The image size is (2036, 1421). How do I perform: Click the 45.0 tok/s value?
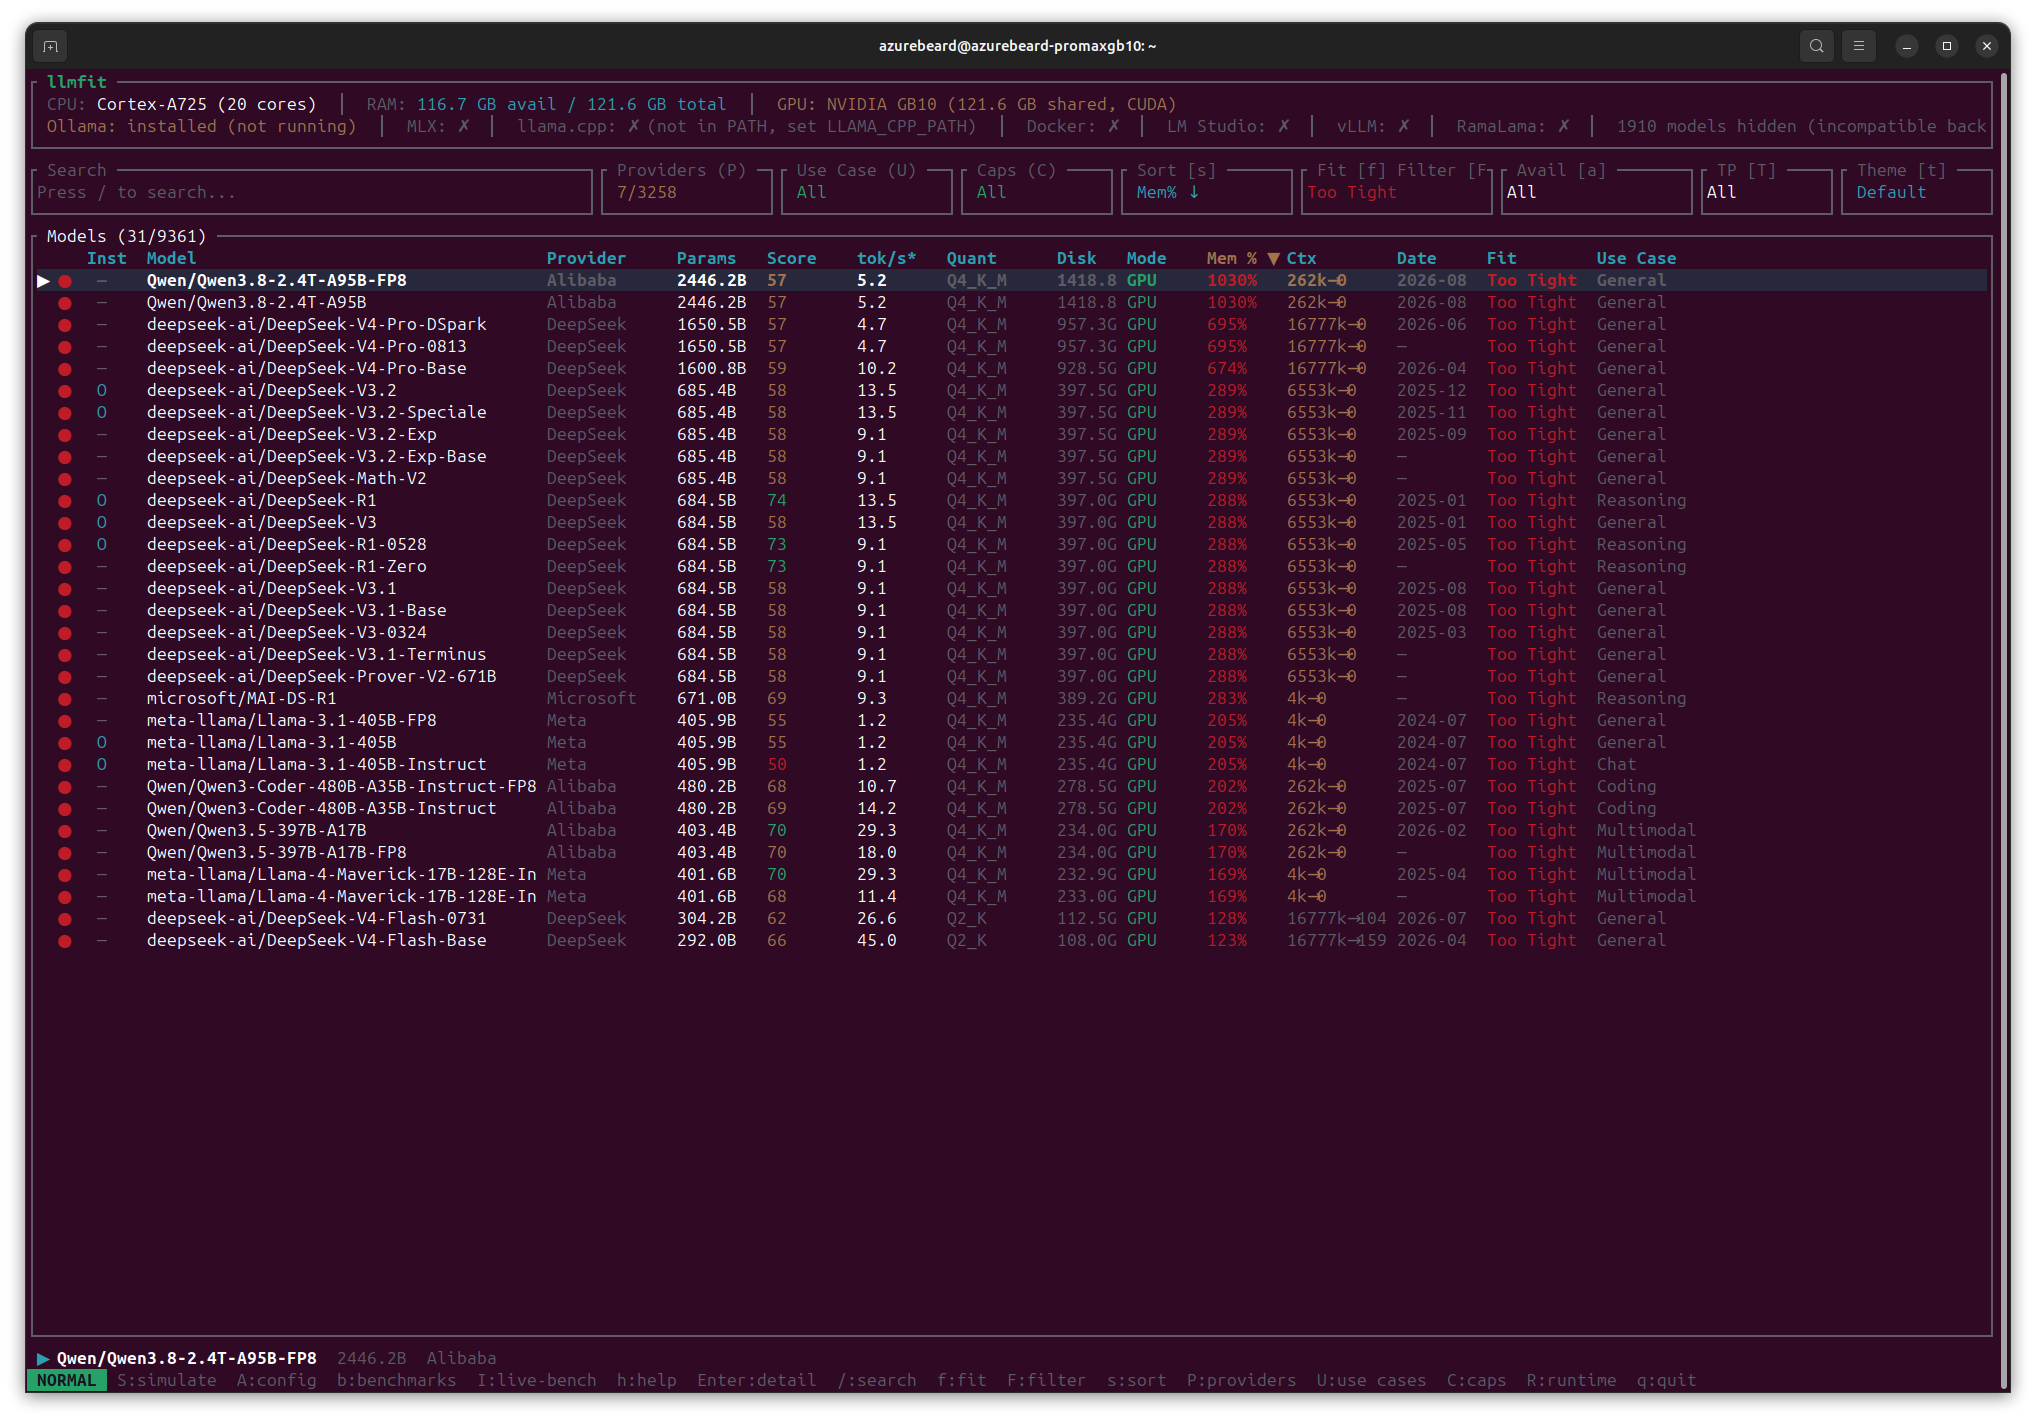tap(877, 941)
